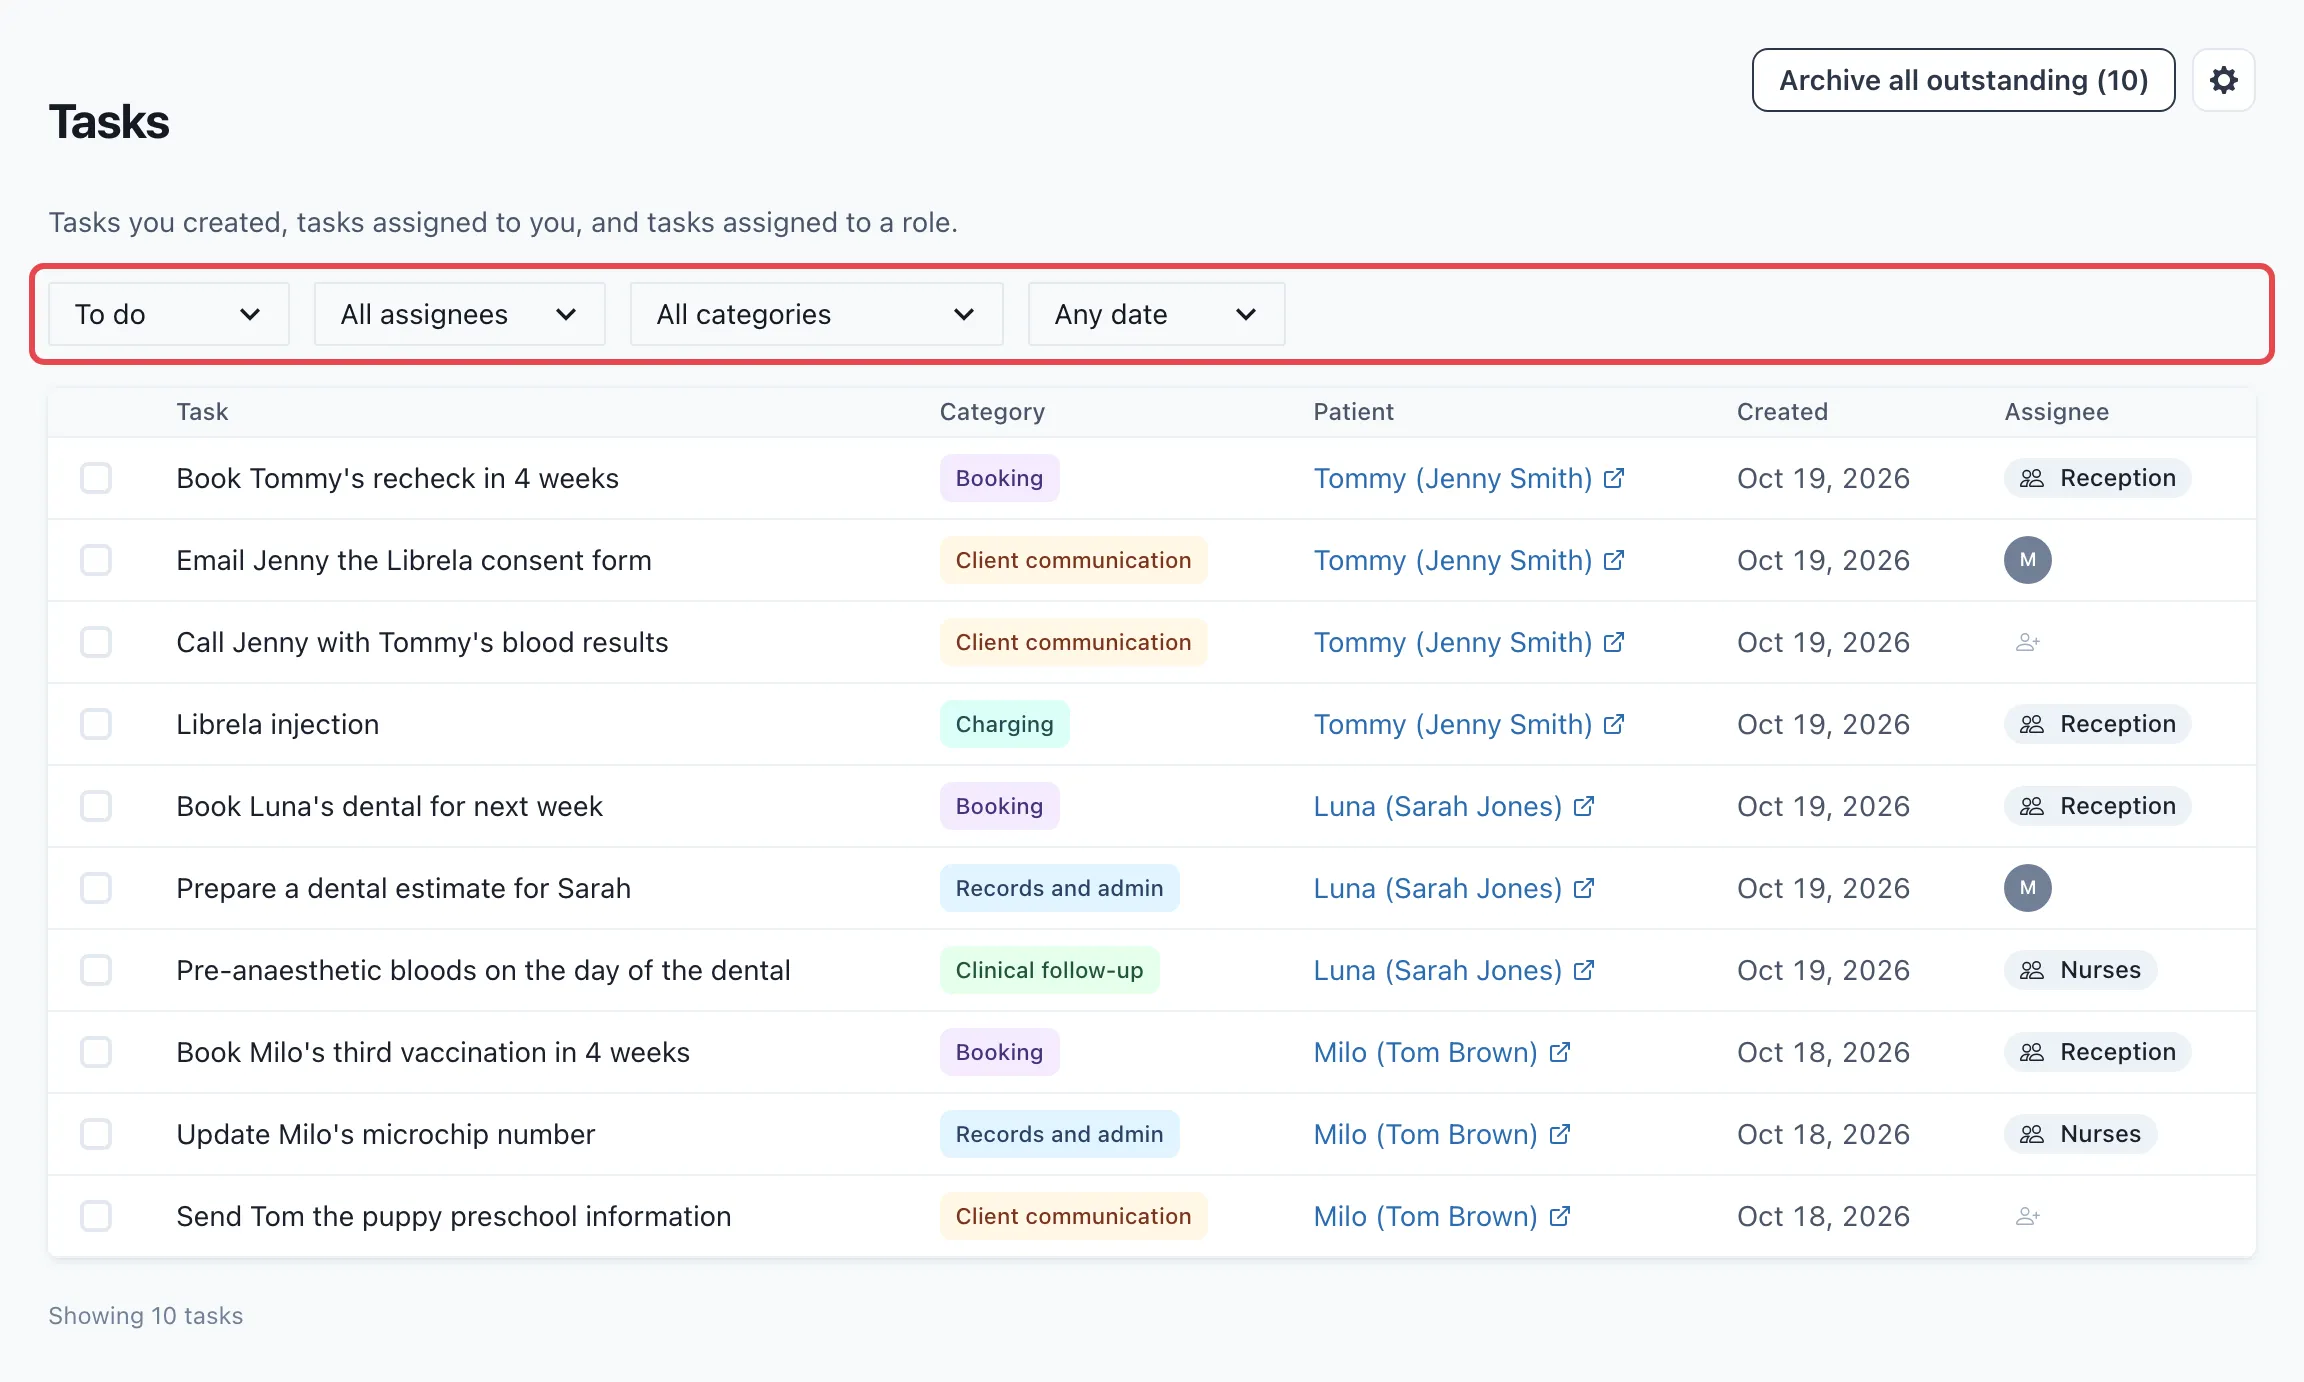Check off Book Tommy's recheck in 4 weeks

[x=96, y=478]
